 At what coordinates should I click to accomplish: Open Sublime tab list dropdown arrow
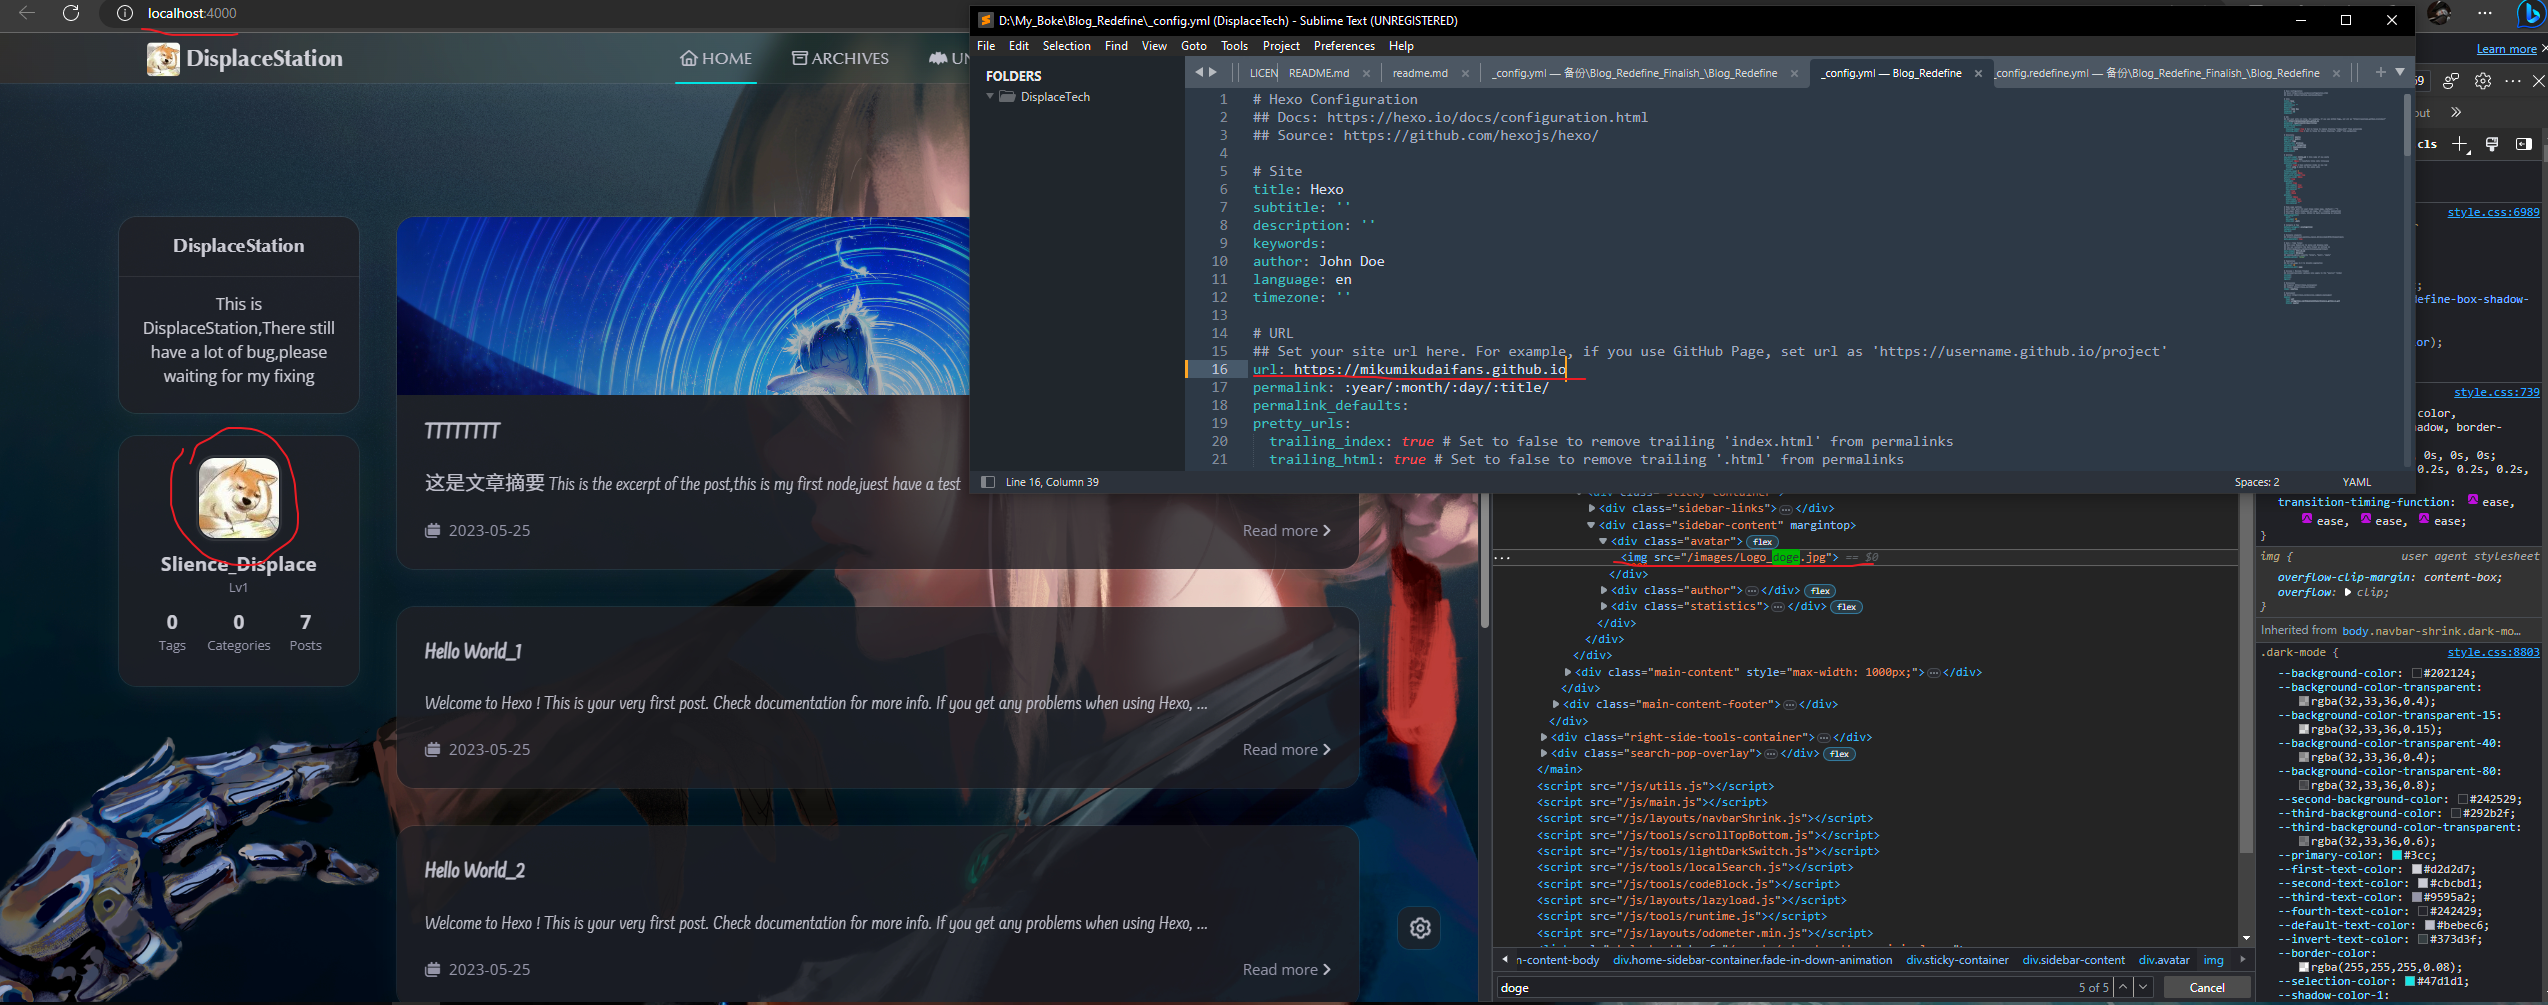pyautogui.click(x=2400, y=72)
